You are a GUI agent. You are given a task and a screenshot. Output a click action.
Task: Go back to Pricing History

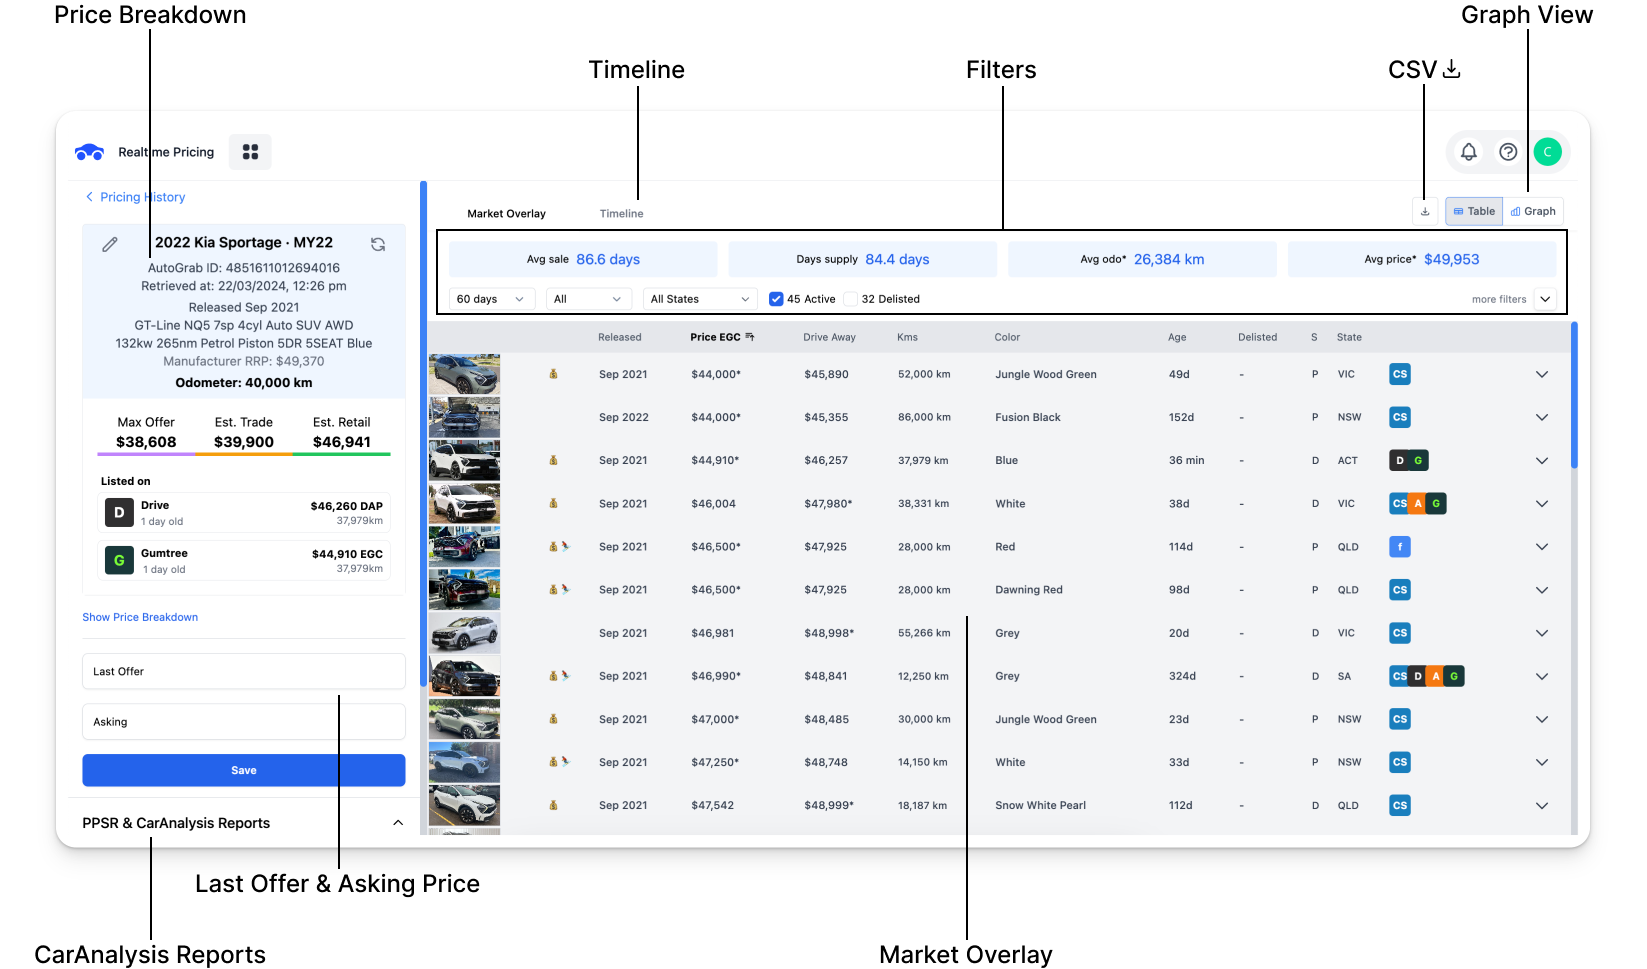pyautogui.click(x=135, y=197)
